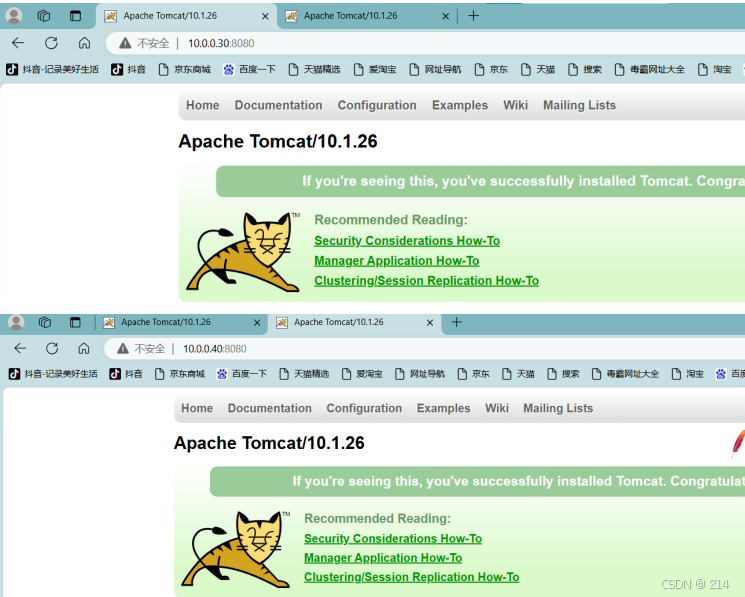Open the 搜索 bookmark in top browser
This screenshot has width=745, height=597.
click(585, 69)
